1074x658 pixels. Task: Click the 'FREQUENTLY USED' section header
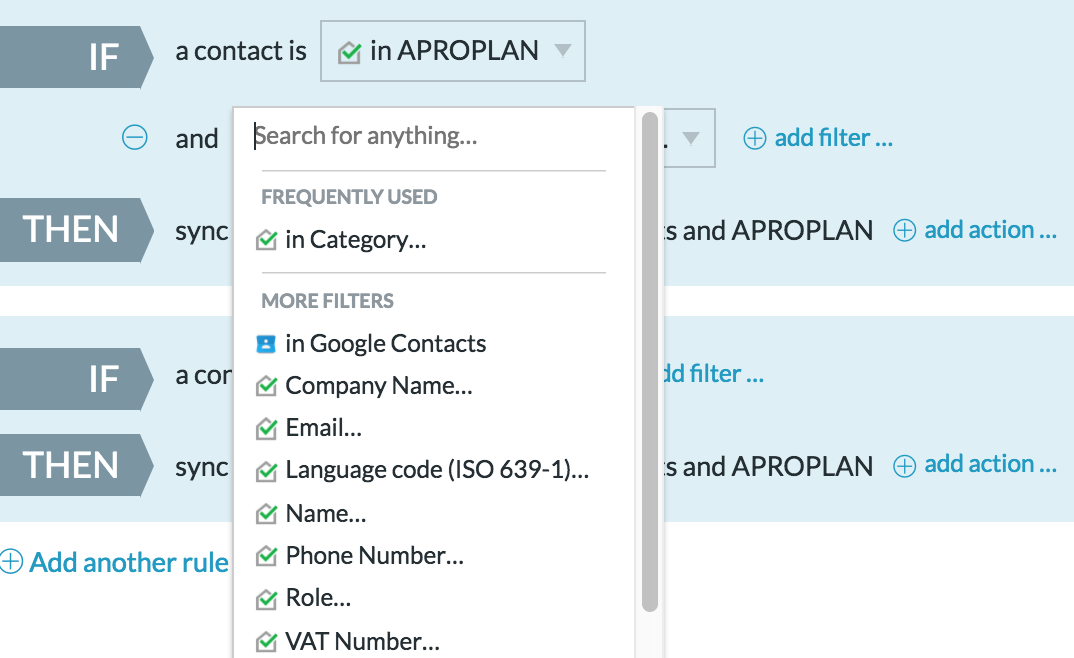point(349,197)
